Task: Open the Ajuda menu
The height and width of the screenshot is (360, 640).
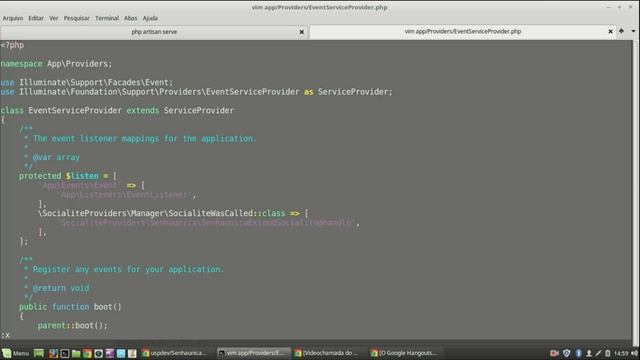Action: coord(150,18)
